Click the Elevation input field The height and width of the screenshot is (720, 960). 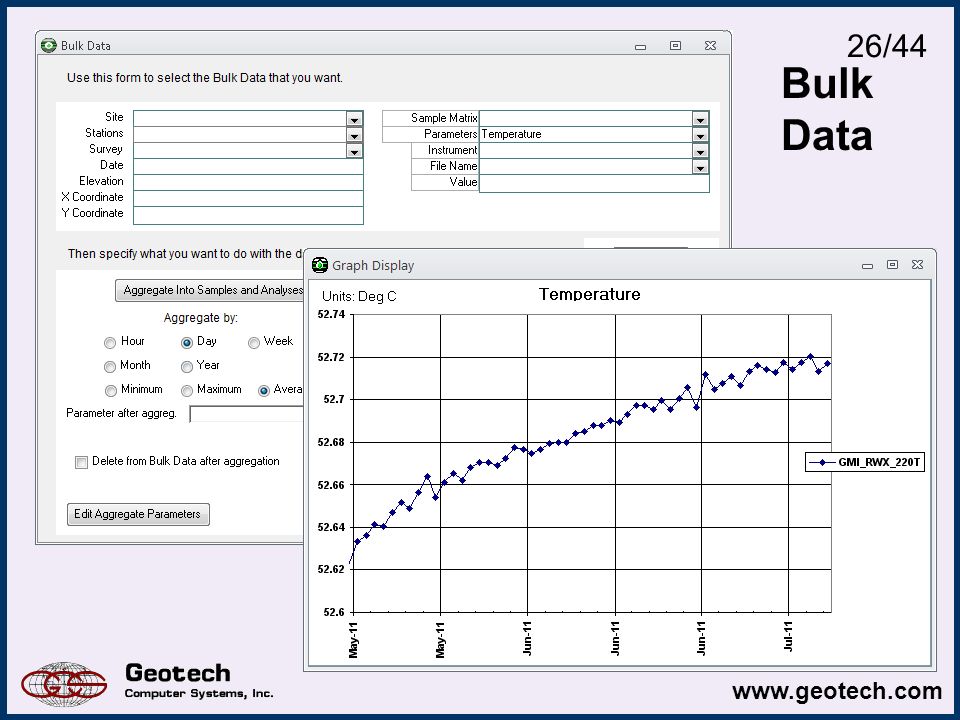(x=248, y=182)
